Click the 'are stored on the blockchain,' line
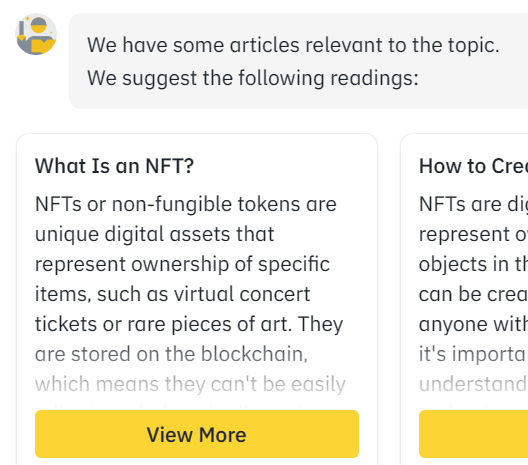The image size is (528, 465). pyautogui.click(x=171, y=354)
